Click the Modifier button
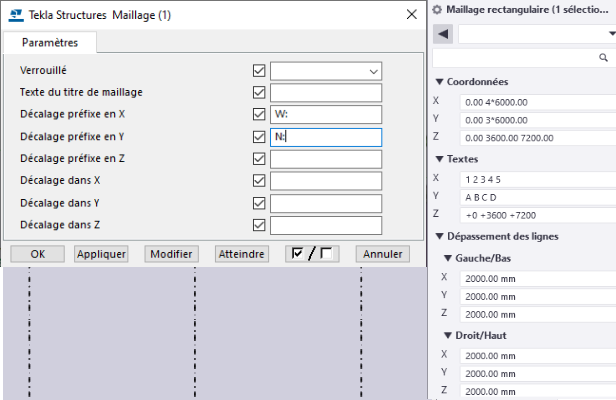The image size is (616, 400). pyautogui.click(x=171, y=254)
